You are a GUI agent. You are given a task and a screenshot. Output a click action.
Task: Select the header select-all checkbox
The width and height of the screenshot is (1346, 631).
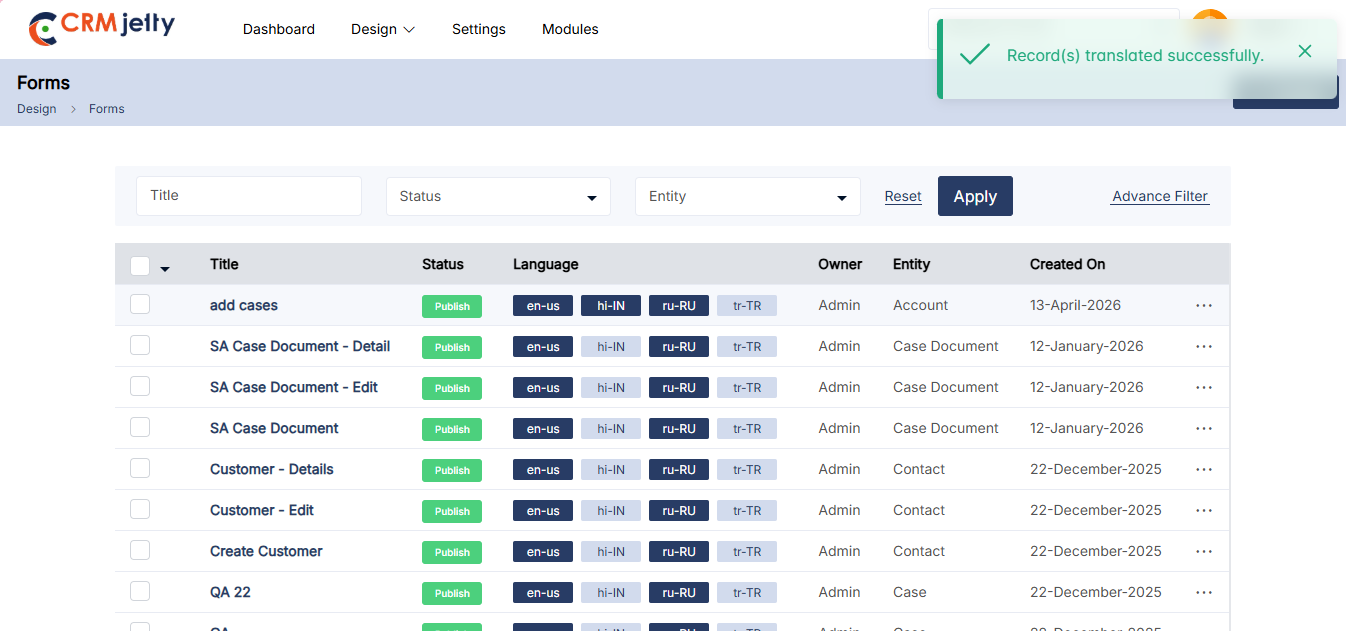point(140,265)
